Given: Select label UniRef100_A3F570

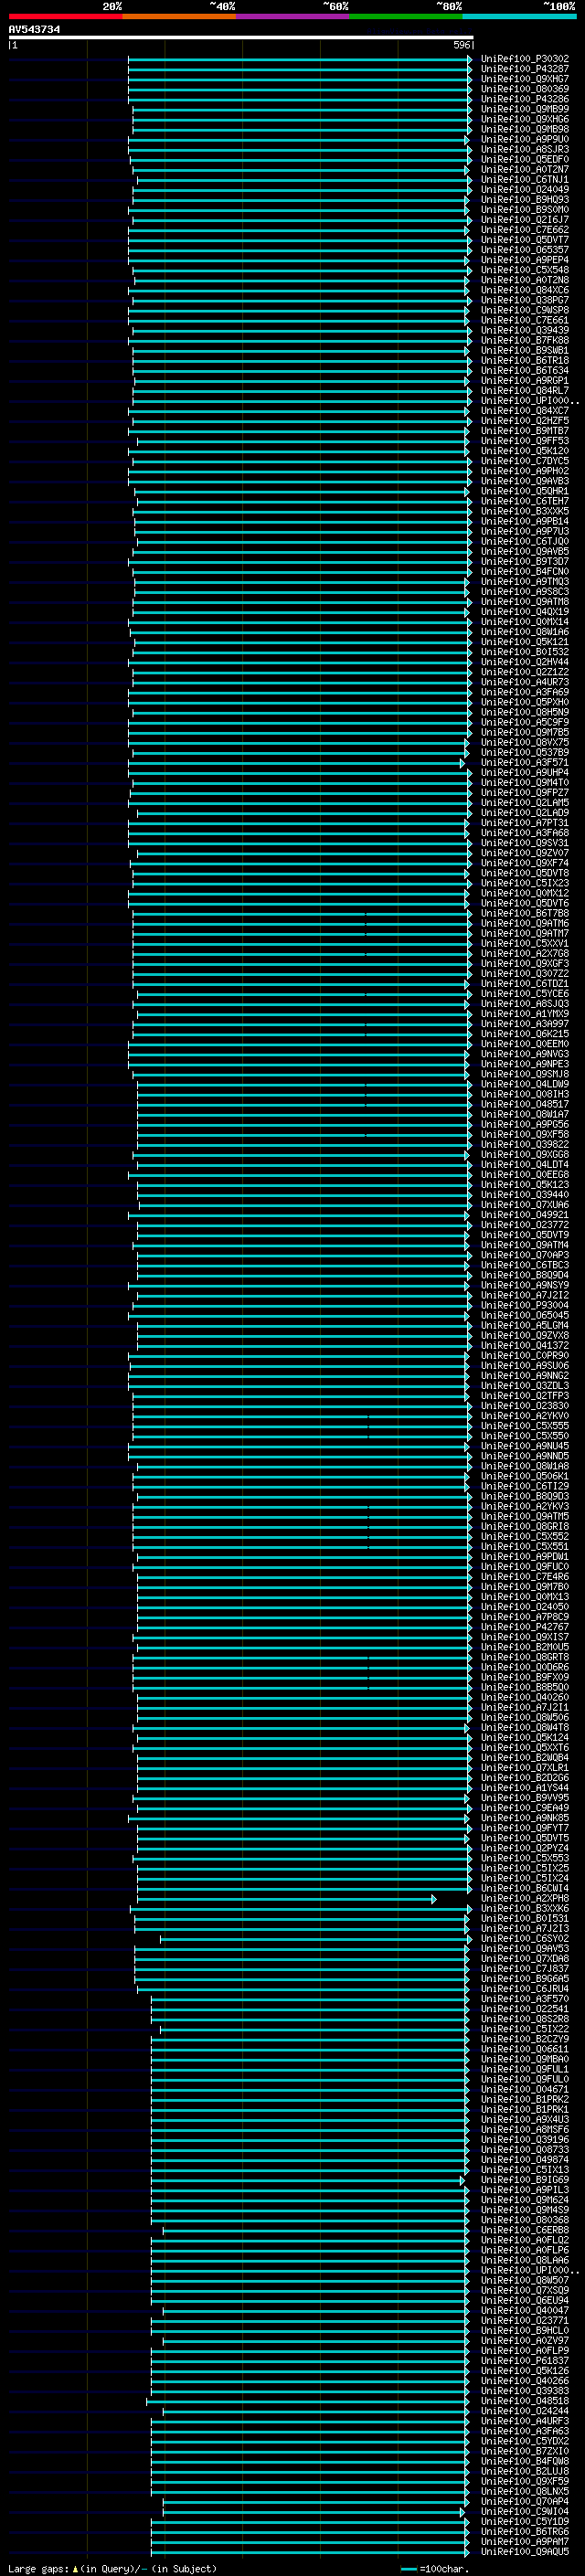Looking at the screenshot, I should click(525, 1999).
